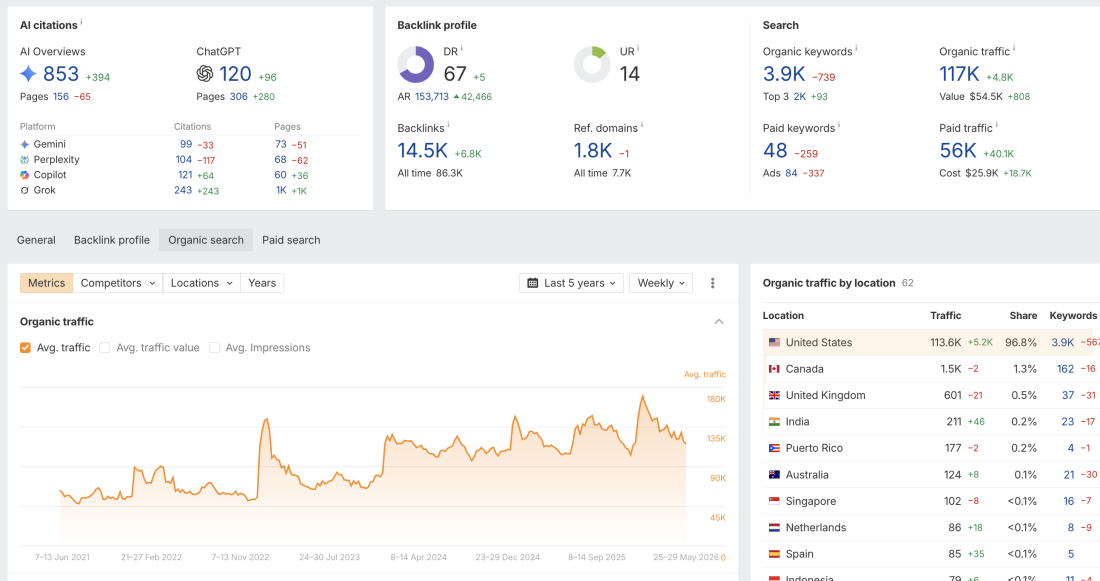Click the India flag icon
Screen dimensions: 1100x581
[774, 422]
